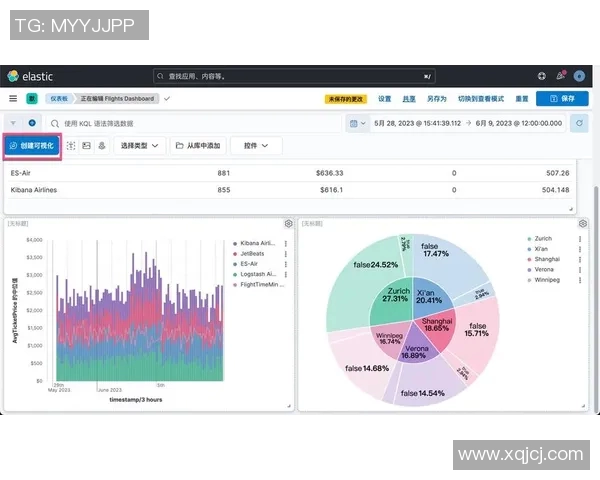
Task: Open pie chart panel gear options
Action: point(582,224)
